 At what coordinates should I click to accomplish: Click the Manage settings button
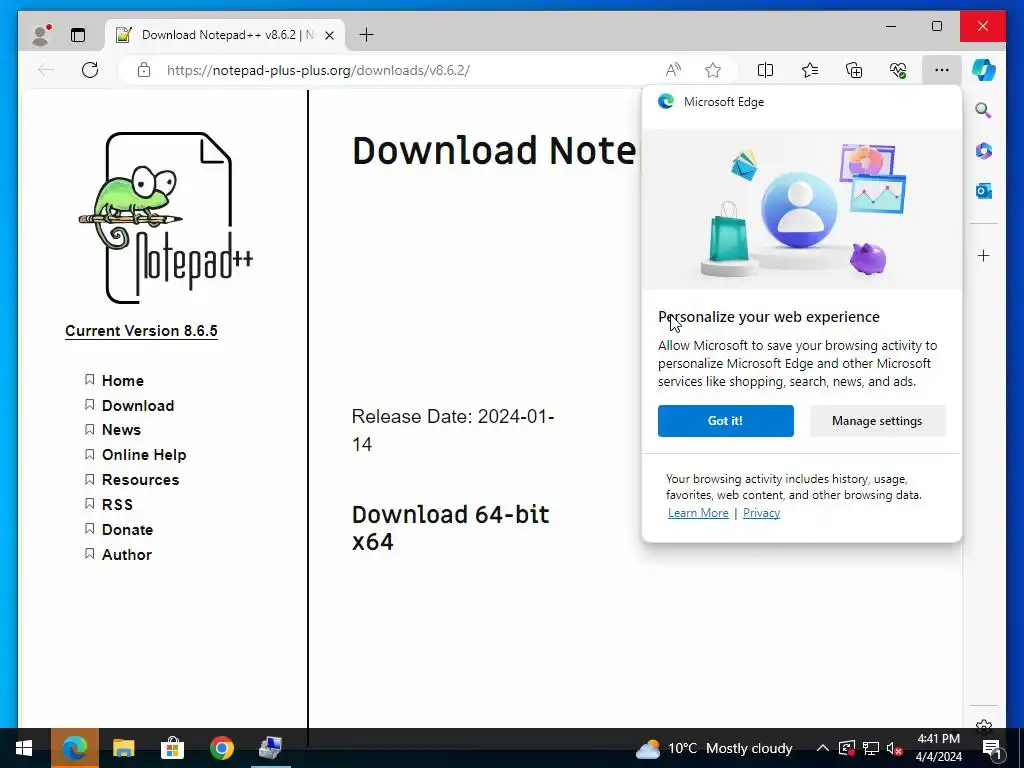point(877,421)
